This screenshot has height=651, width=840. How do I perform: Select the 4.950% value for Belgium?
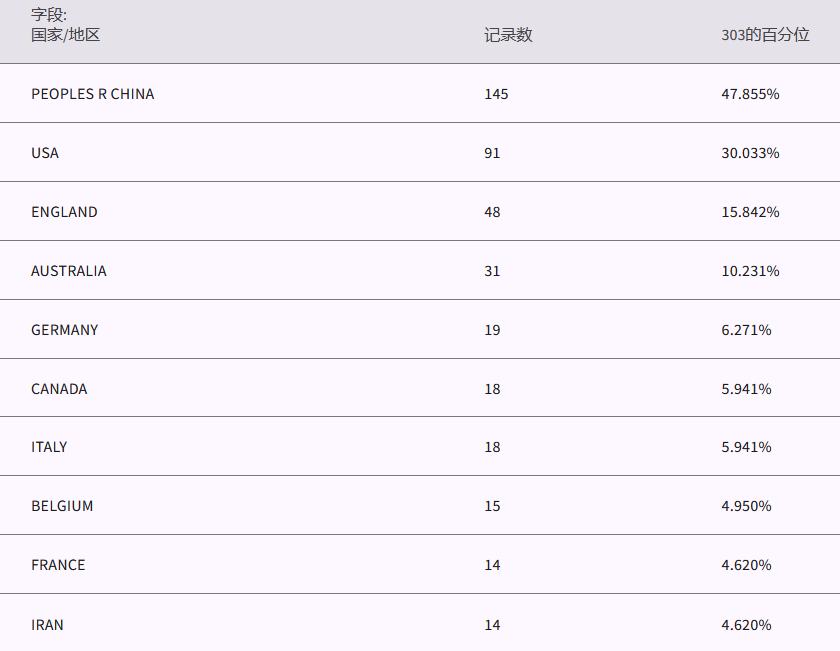(746, 506)
